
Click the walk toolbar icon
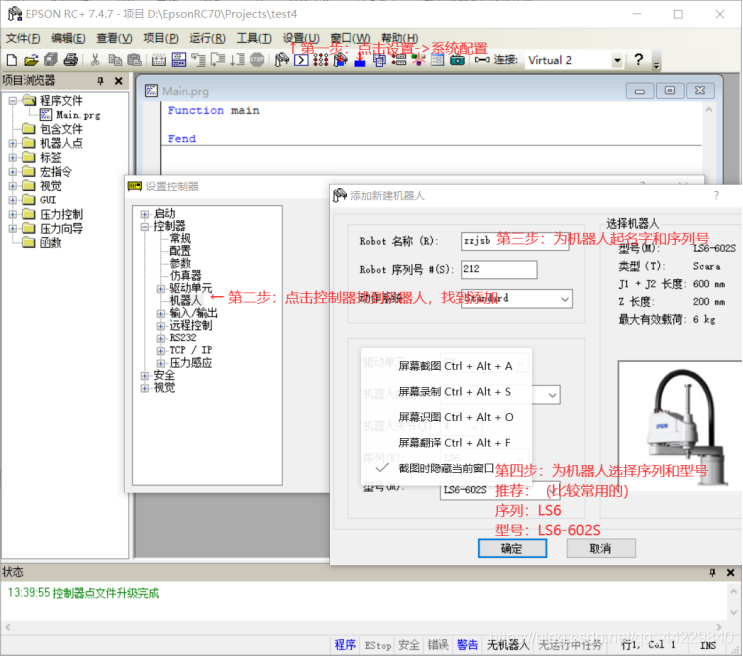[x=237, y=60]
